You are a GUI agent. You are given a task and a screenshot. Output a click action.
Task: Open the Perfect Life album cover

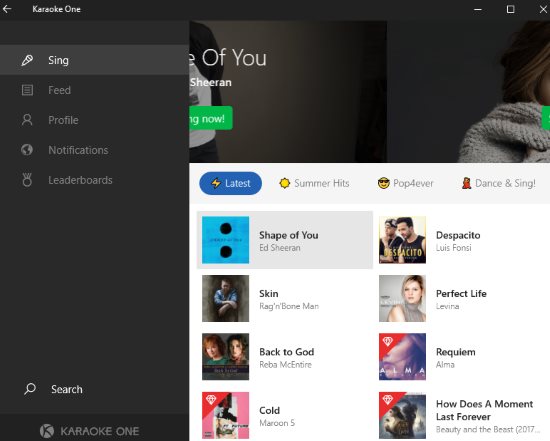pyautogui.click(x=402, y=298)
